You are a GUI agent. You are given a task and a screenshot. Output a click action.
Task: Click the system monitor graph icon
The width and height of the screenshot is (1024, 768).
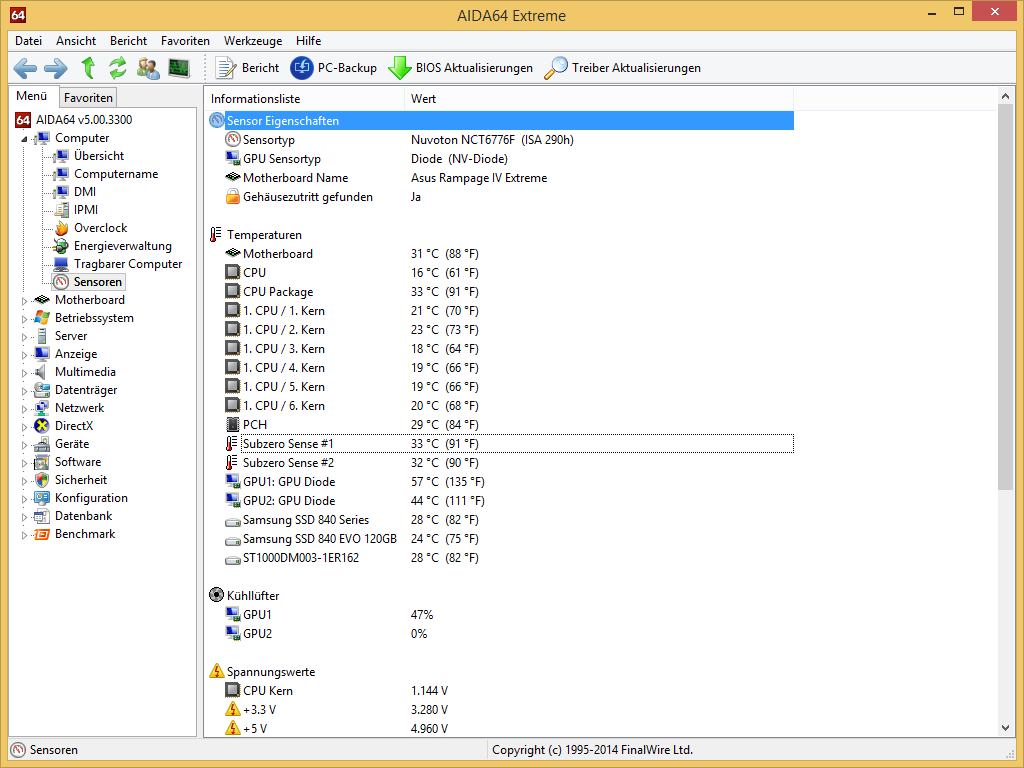(x=179, y=68)
